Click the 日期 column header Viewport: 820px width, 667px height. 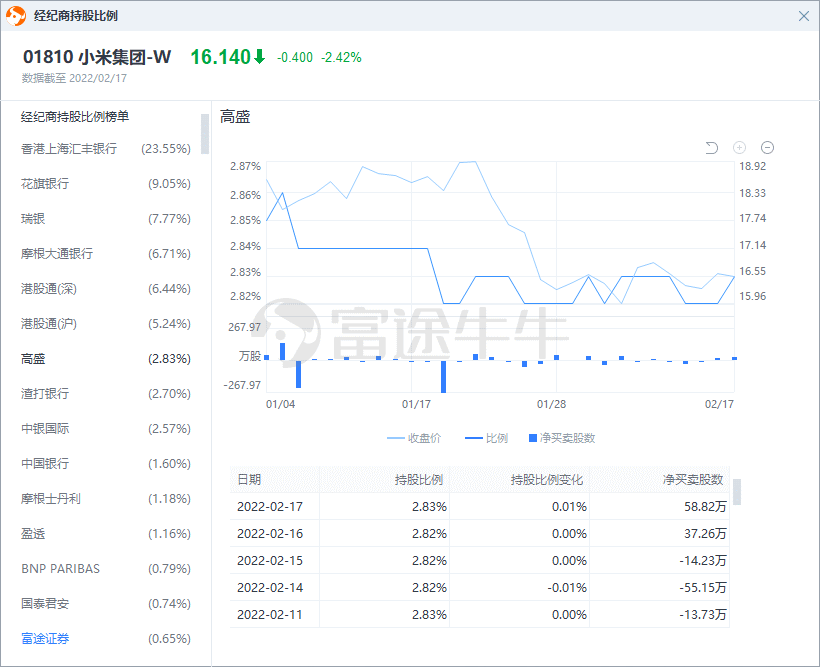point(249,480)
